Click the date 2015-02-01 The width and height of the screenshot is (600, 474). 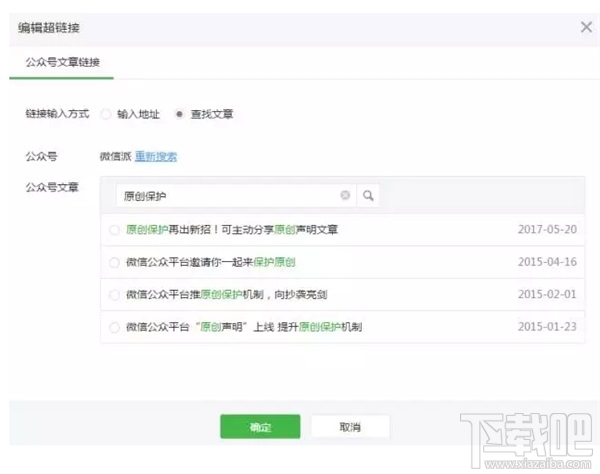click(x=547, y=295)
